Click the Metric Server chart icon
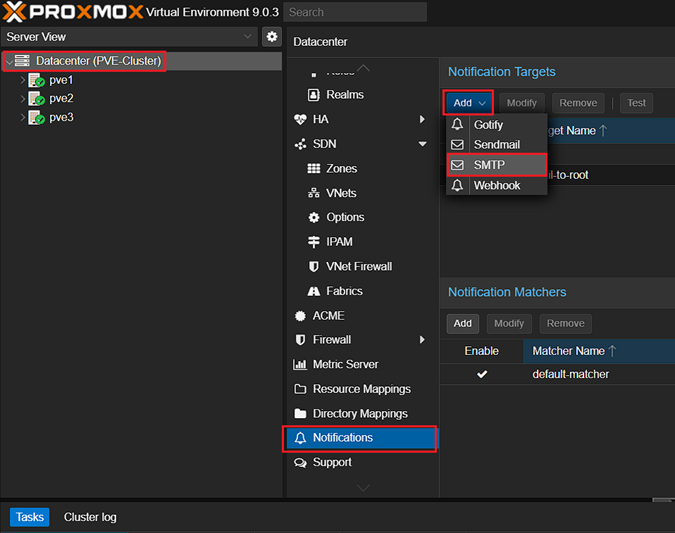The width and height of the screenshot is (675, 533). click(300, 365)
